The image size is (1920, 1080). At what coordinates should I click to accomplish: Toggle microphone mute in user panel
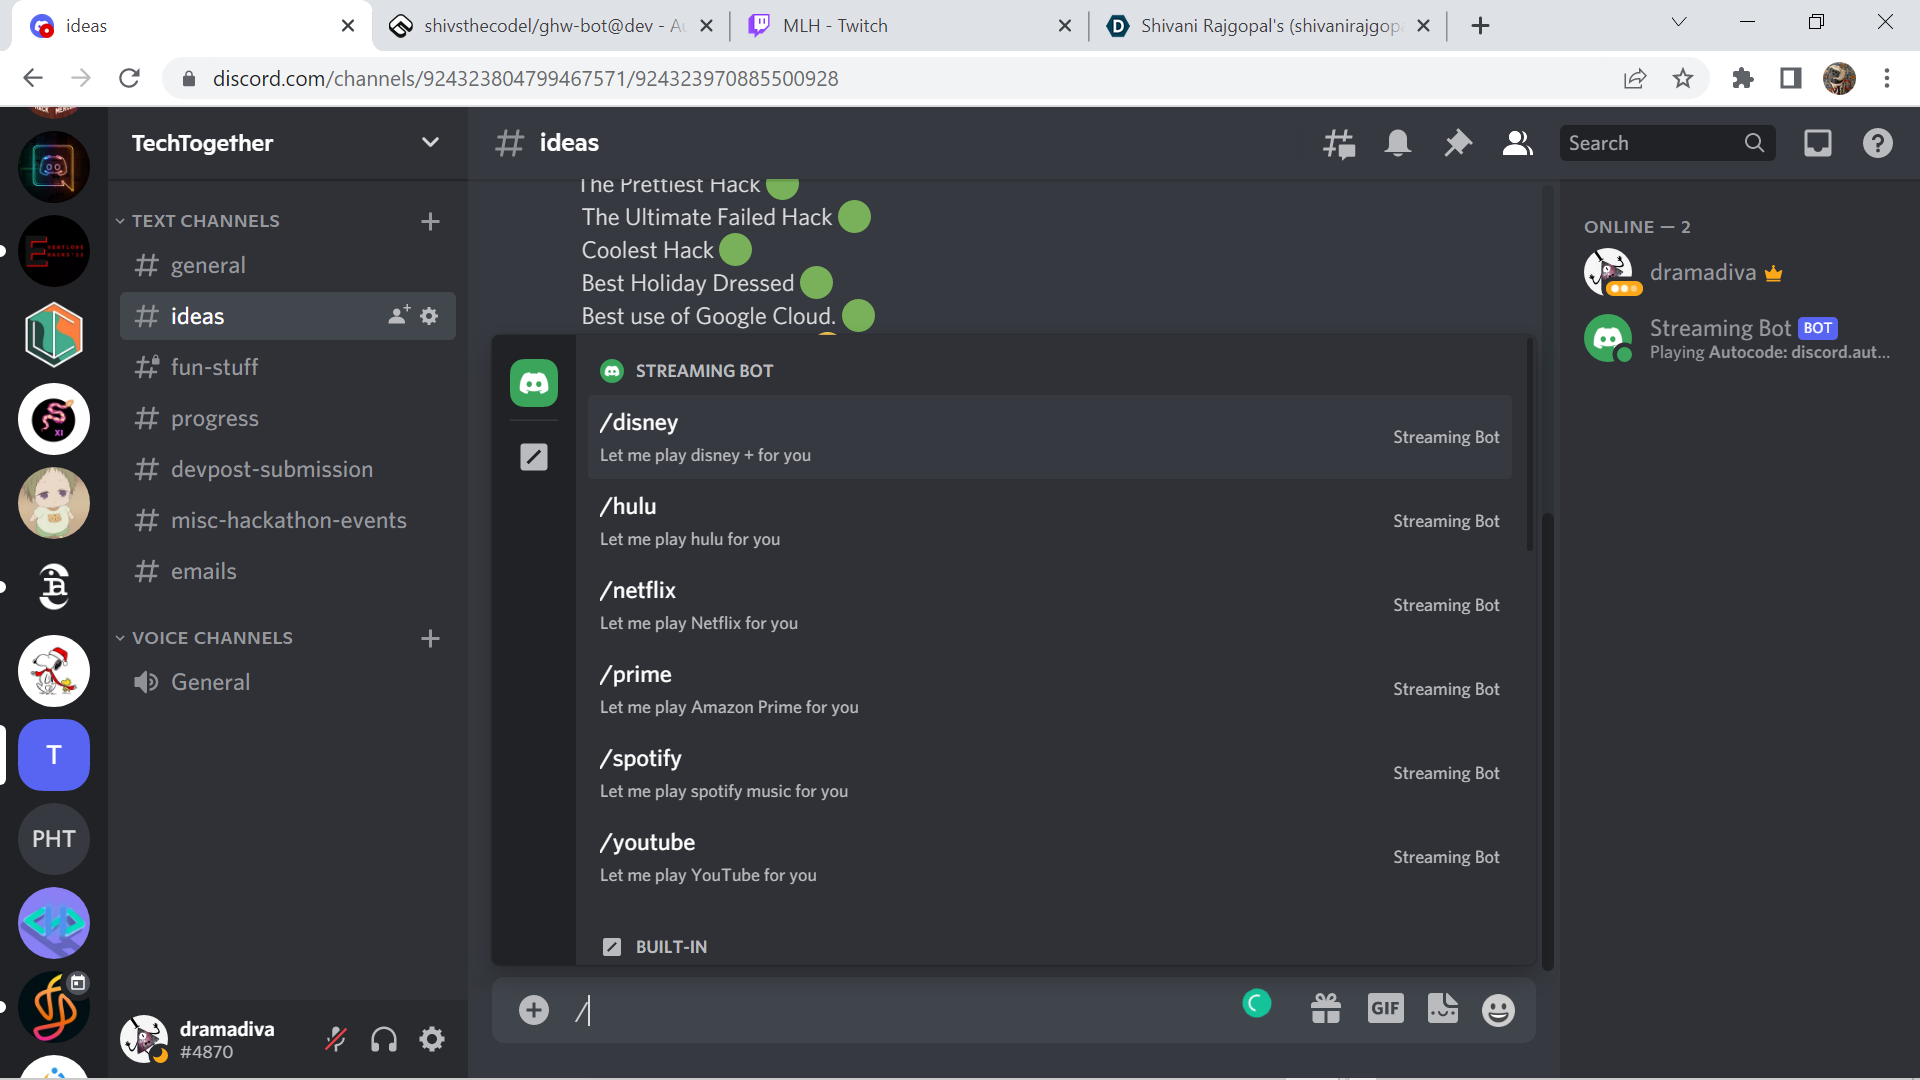[336, 1040]
